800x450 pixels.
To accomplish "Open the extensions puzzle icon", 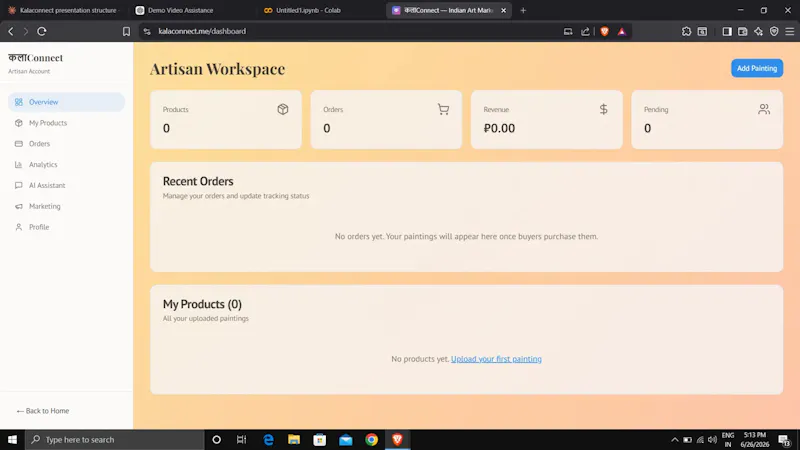I will tap(686, 32).
